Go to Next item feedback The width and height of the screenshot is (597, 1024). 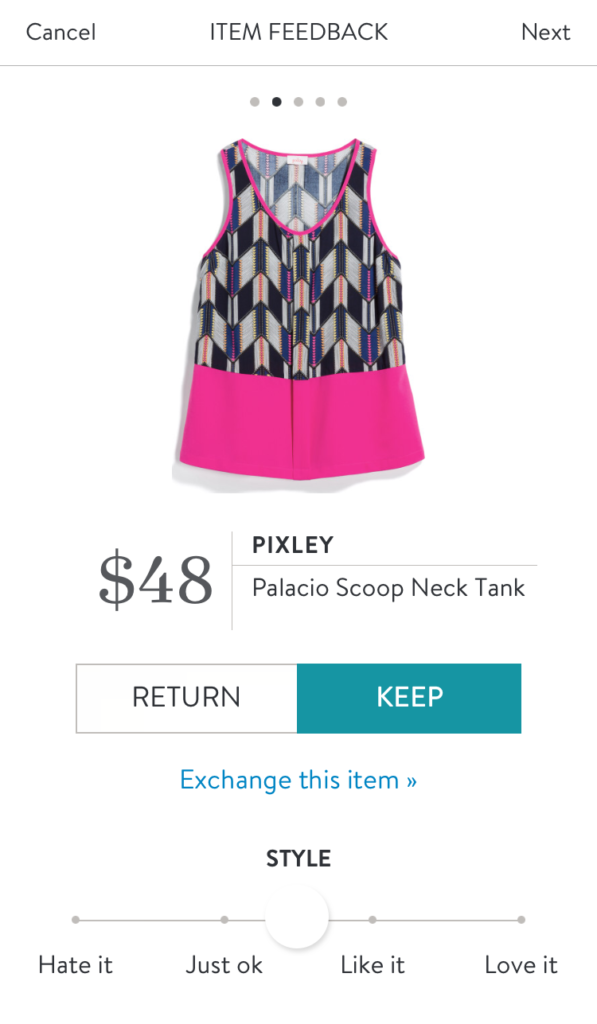[545, 32]
